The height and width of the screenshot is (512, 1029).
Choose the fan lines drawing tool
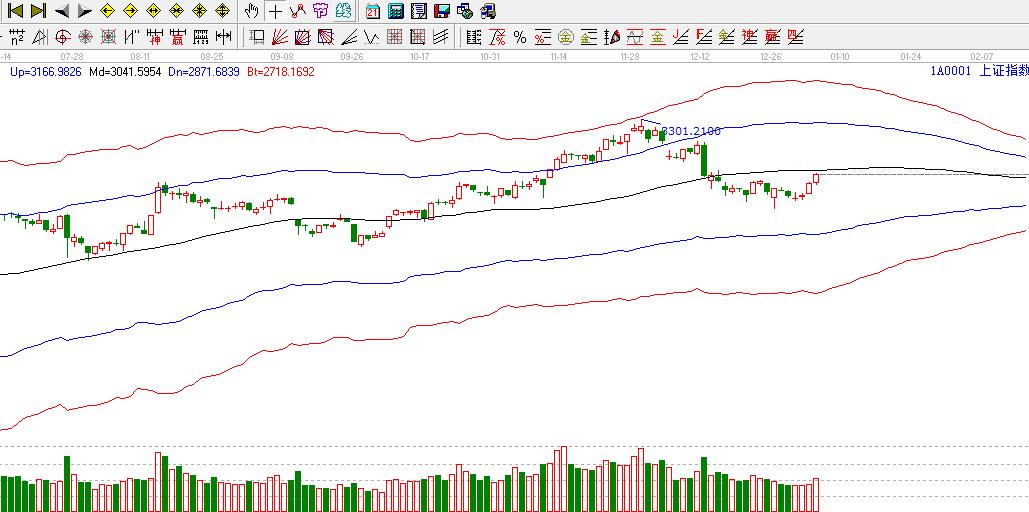[x=280, y=37]
